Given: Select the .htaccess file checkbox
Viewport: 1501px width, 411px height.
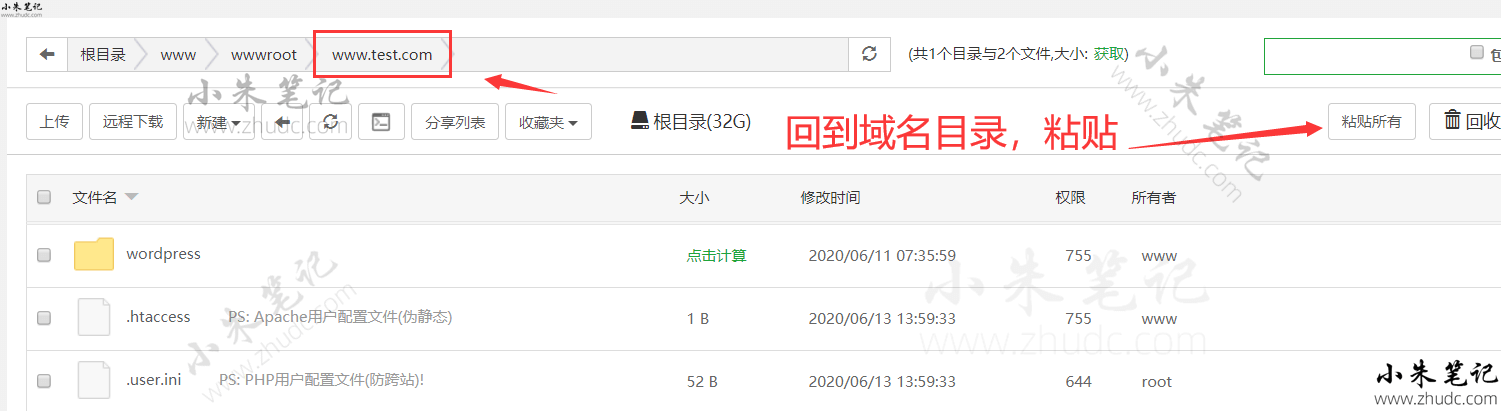Looking at the screenshot, I should [x=44, y=318].
